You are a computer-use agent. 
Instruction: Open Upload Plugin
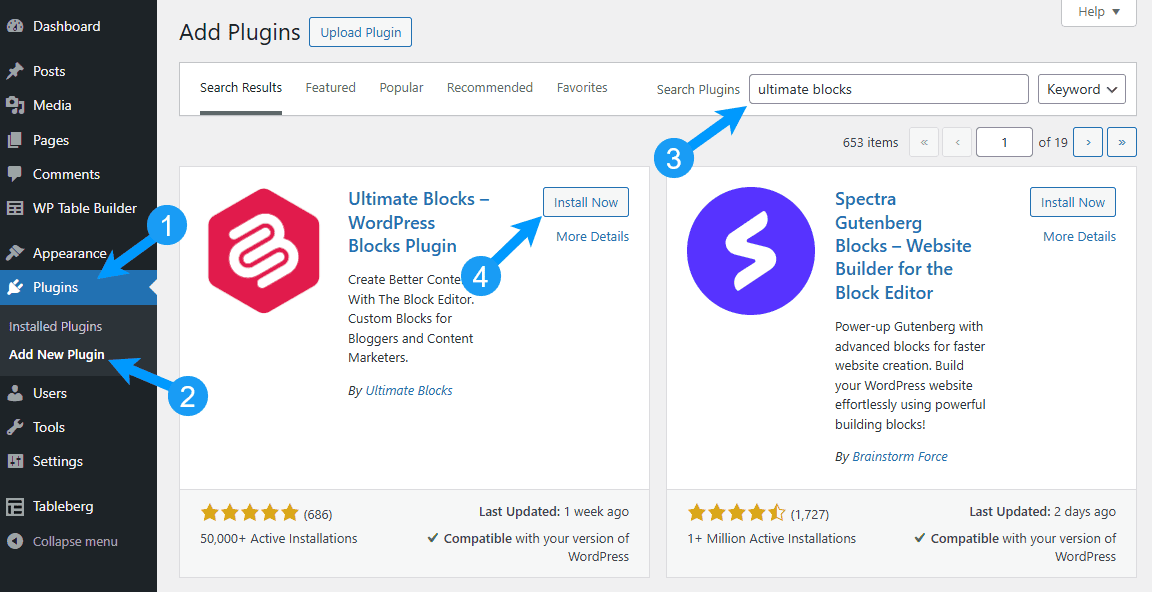(360, 32)
